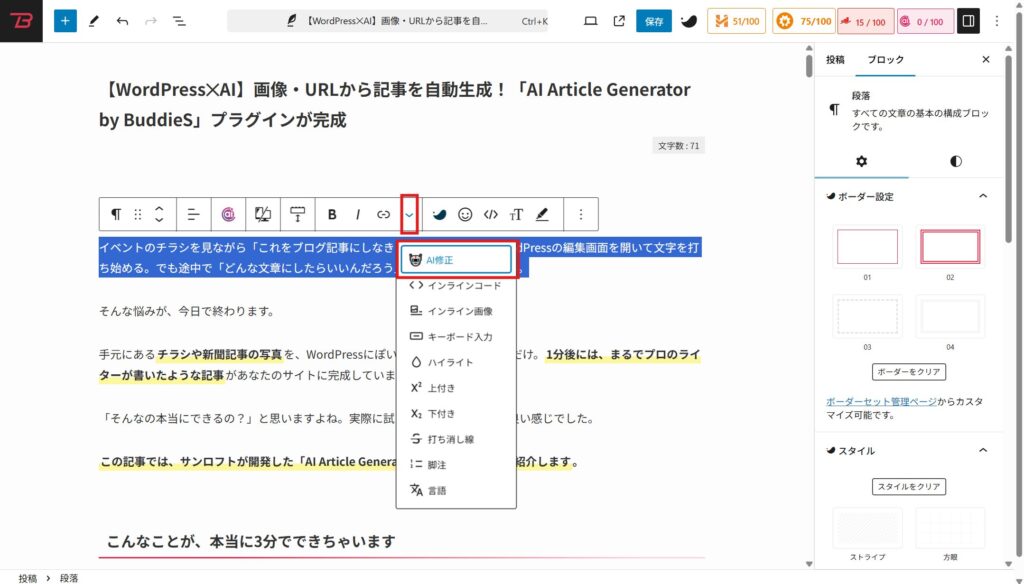Choose 打ち消し線 strikethrough menu item
This screenshot has height=584, width=1024.
pyautogui.click(x=456, y=439)
